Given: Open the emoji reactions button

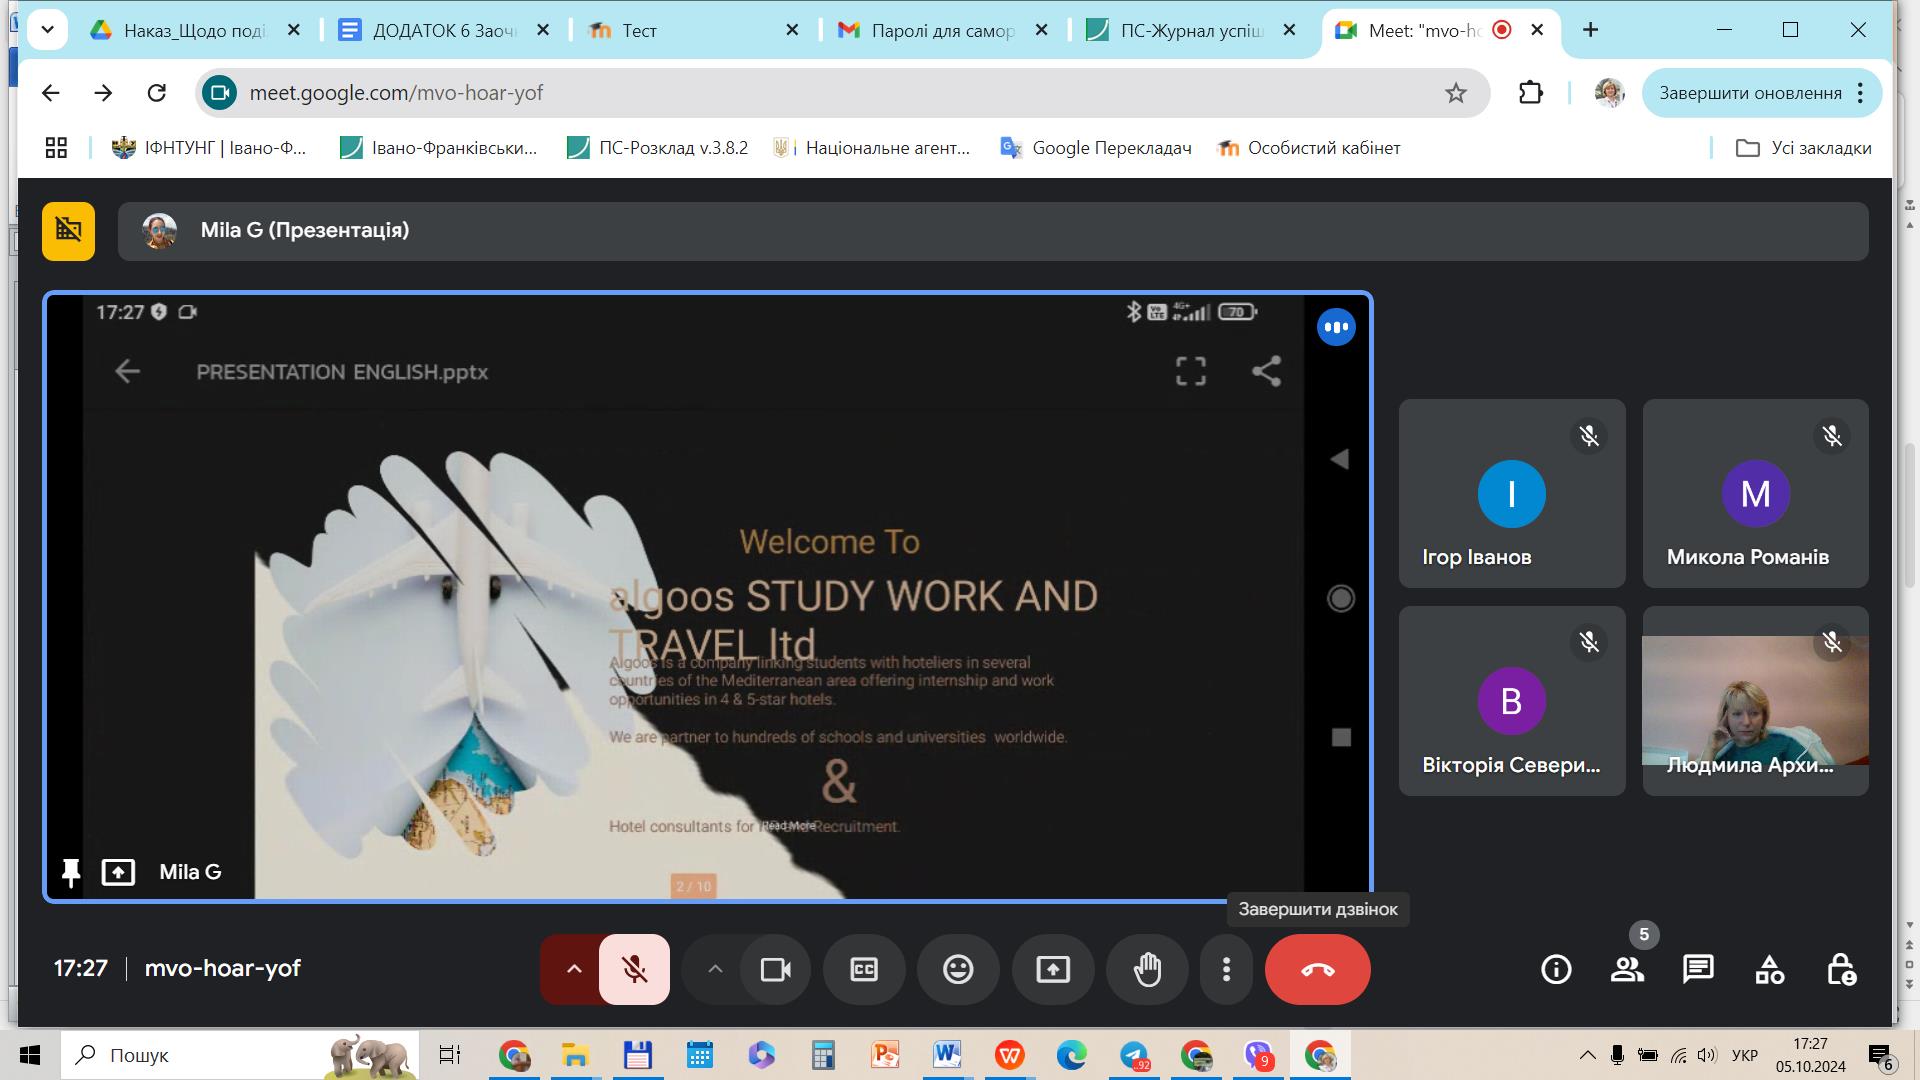Looking at the screenshot, I should (x=958, y=969).
